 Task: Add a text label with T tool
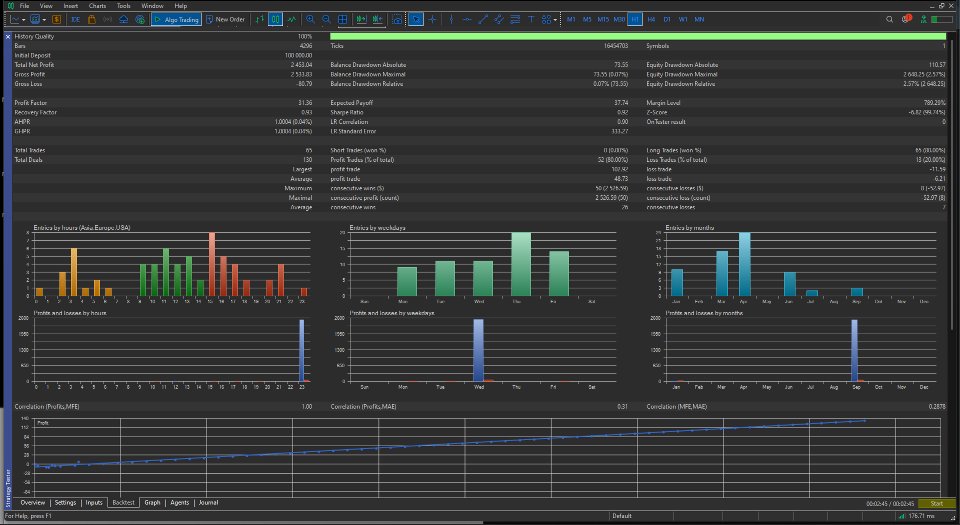tap(531, 20)
